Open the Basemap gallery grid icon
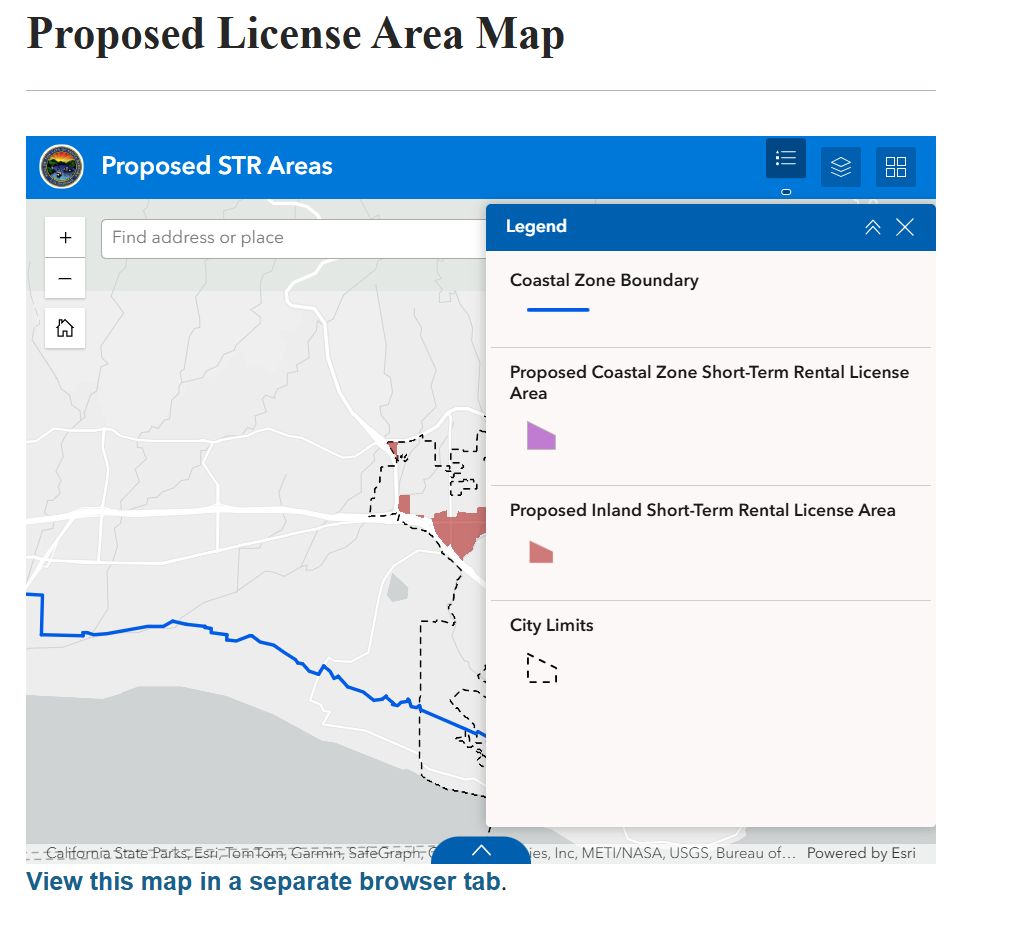Image resolution: width=1015 pixels, height=939 pixels. [x=896, y=167]
